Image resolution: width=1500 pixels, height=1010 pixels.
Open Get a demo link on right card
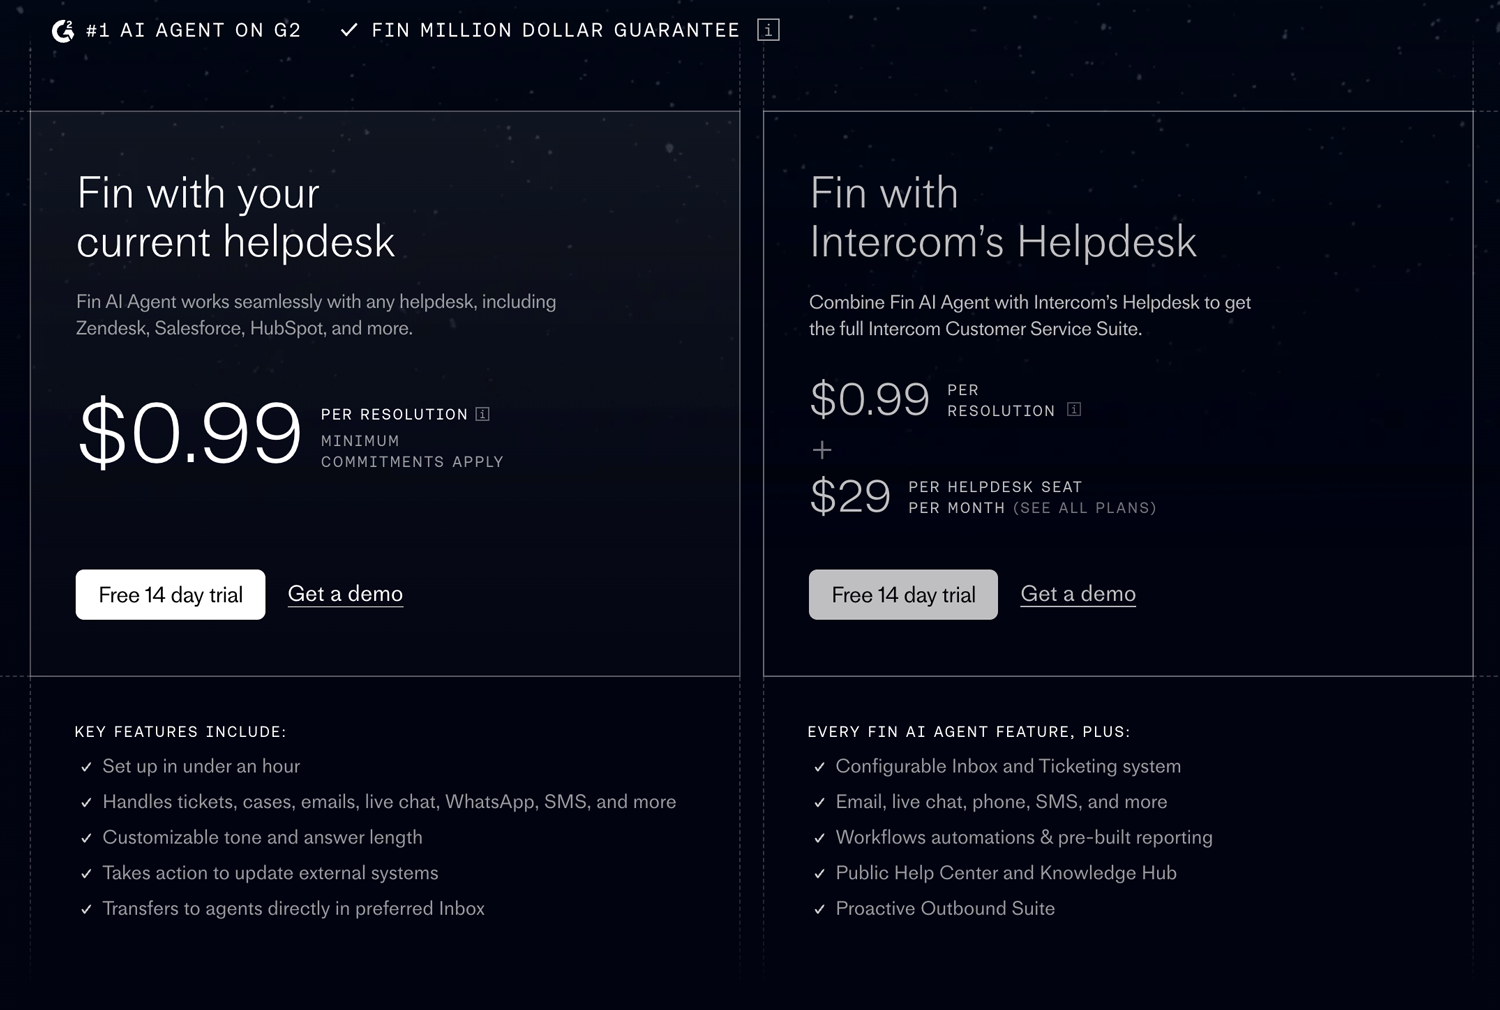[1078, 593]
